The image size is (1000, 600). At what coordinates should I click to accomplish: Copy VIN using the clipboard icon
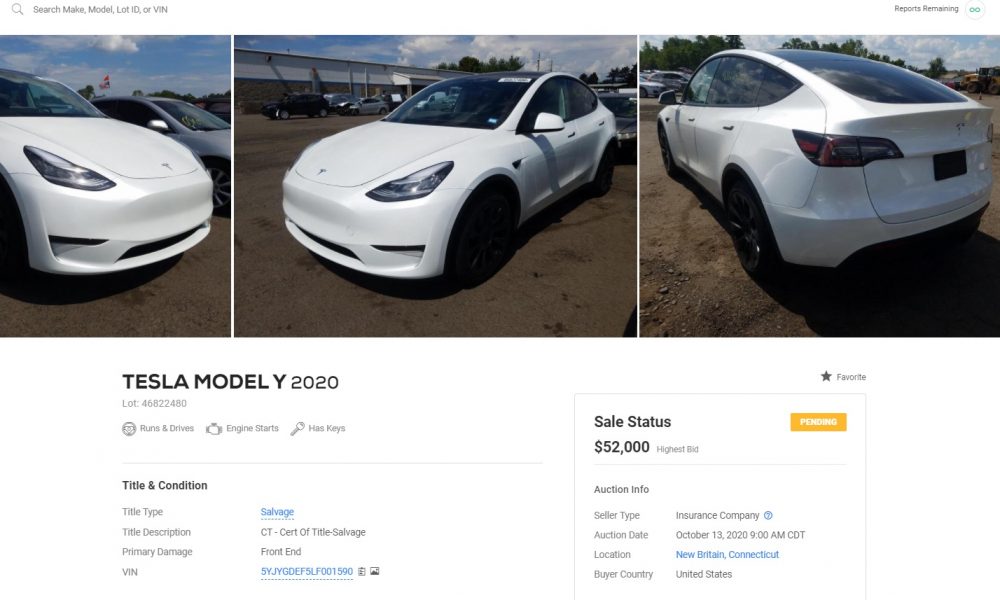(x=362, y=571)
